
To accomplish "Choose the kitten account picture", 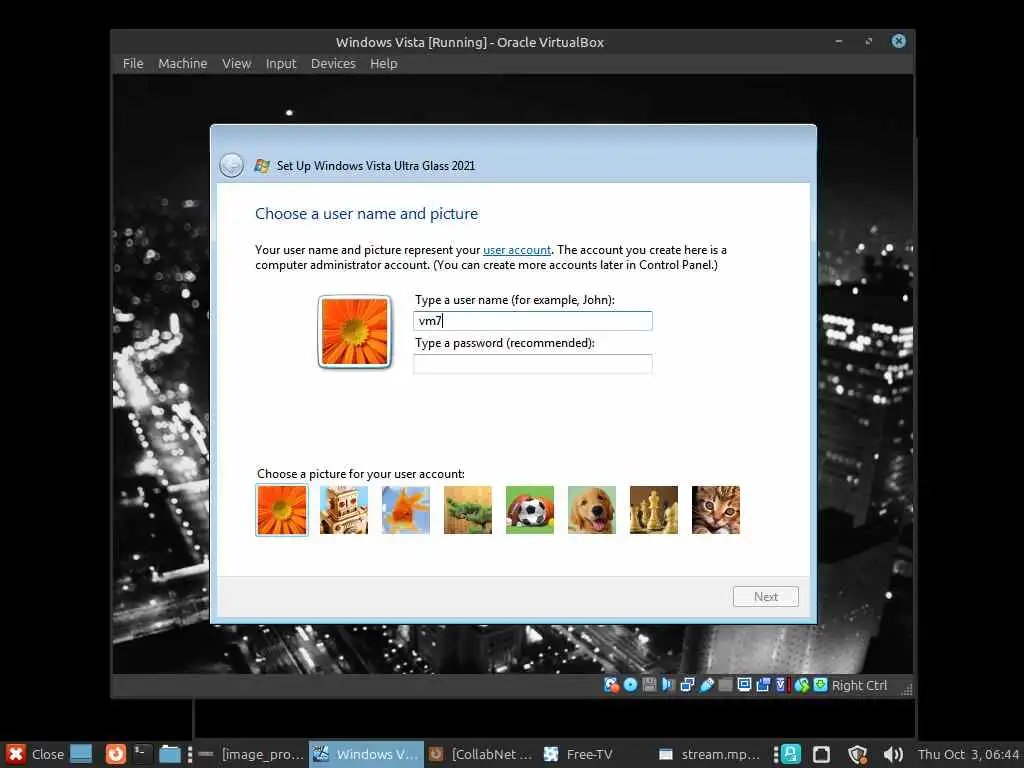I will click(716, 510).
